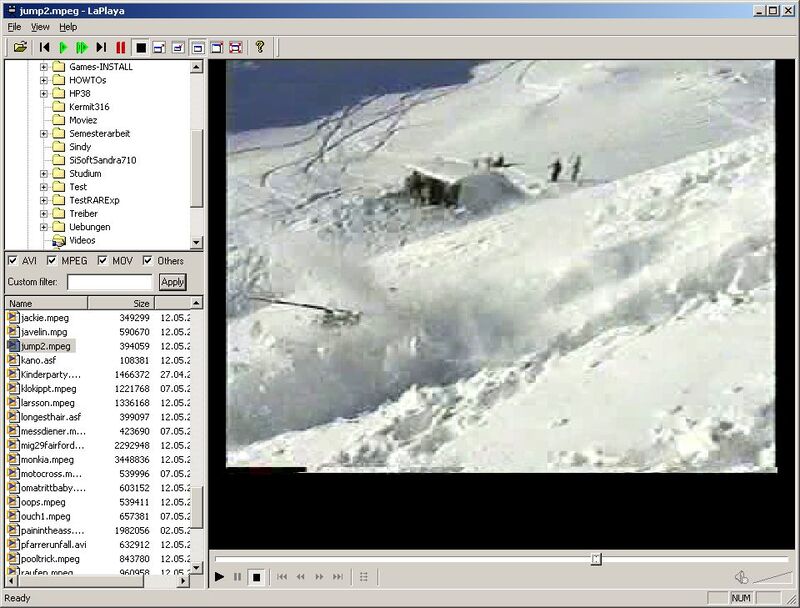The image size is (800, 608).
Task: Click the Custom filter text field
Action: tap(110, 282)
